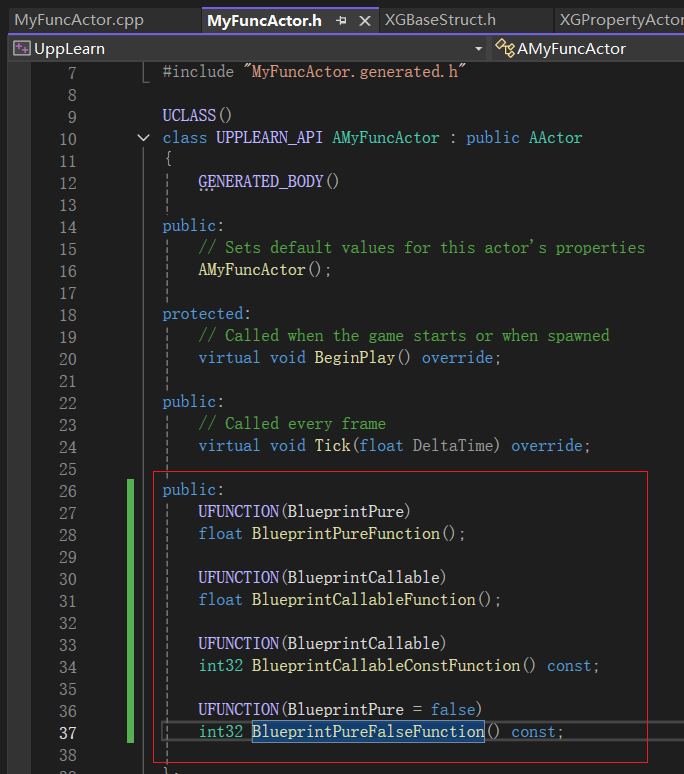Click the BeginPlay function name

pyautogui.click(x=354, y=357)
